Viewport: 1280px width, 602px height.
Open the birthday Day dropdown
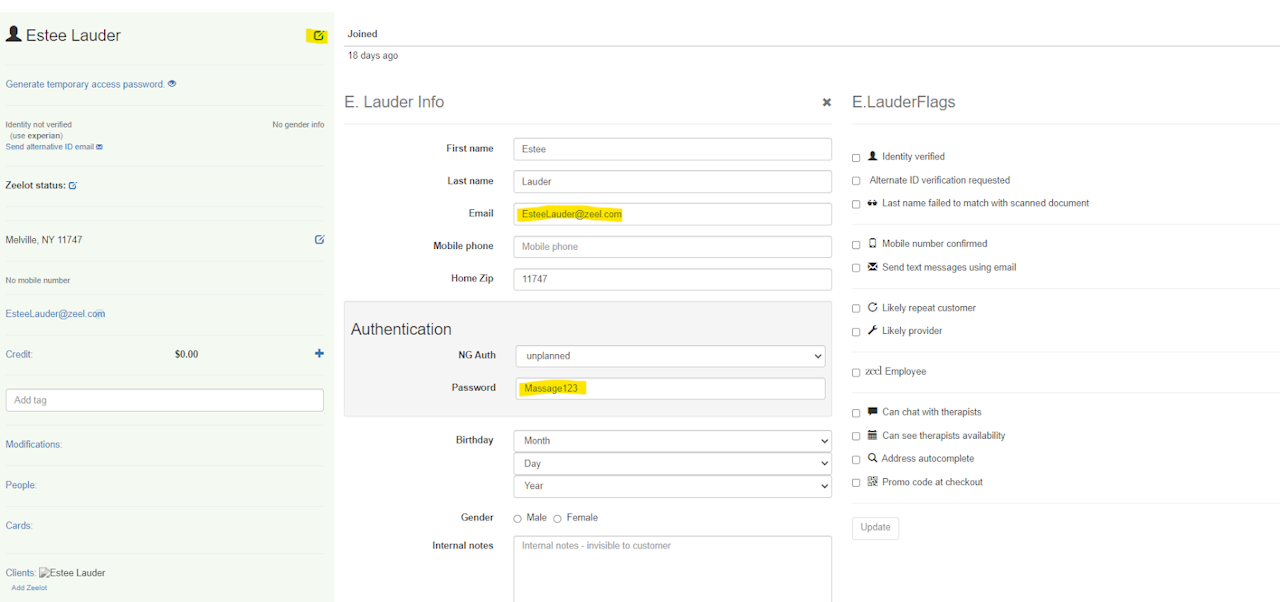pos(672,464)
